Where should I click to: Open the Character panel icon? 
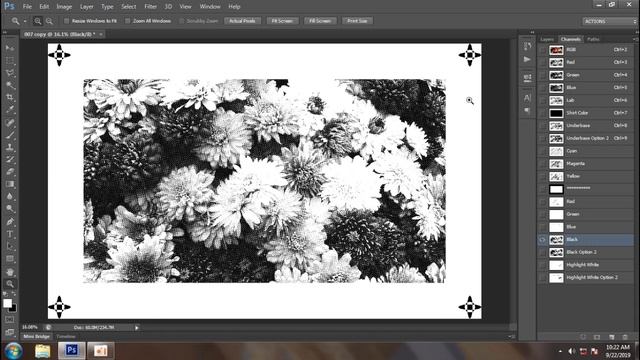pos(527,98)
